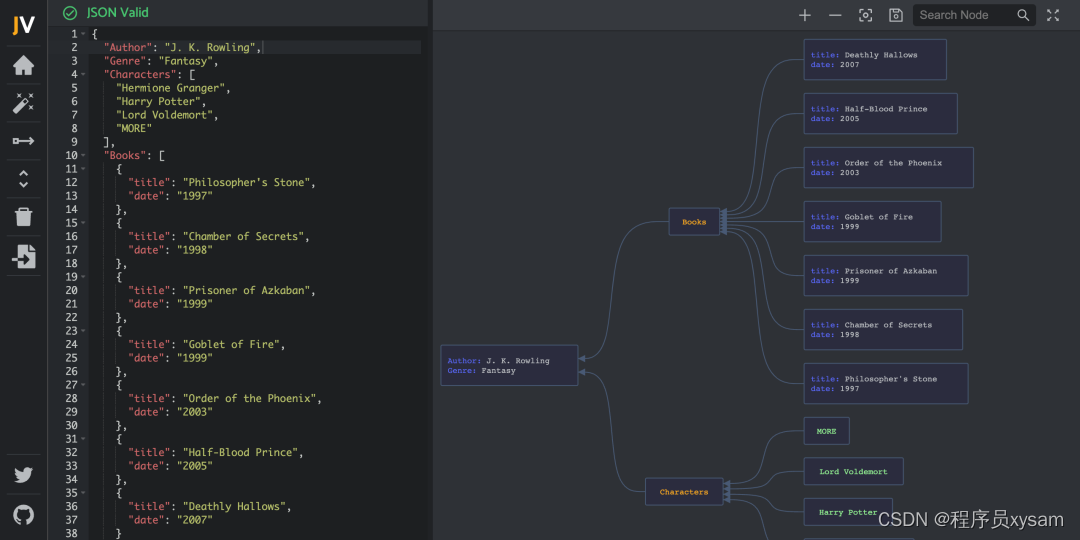Click the zoom out minus icon
Screen dimensions: 1080x540
click(x=835, y=15)
